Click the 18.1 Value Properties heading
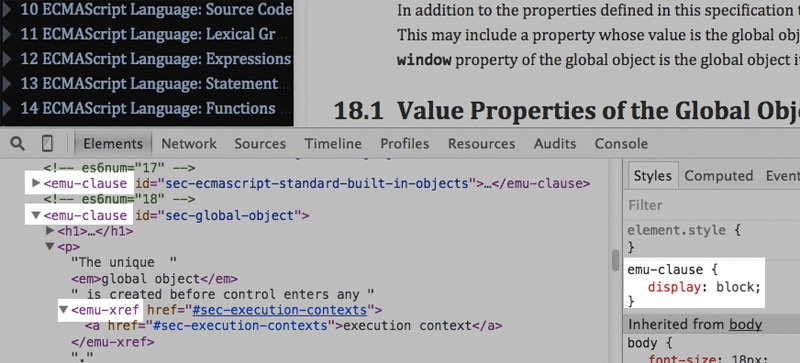This screenshot has height=363, width=800. (566, 111)
